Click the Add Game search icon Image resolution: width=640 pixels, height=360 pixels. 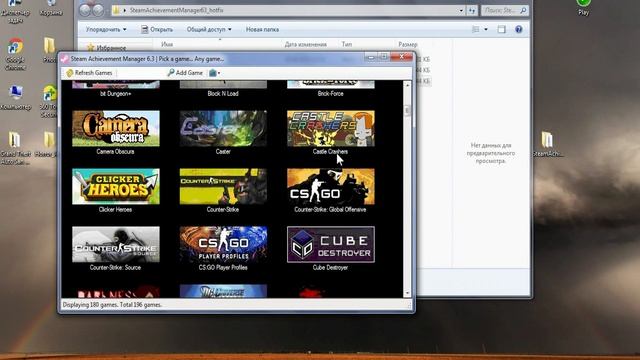[x=171, y=73]
